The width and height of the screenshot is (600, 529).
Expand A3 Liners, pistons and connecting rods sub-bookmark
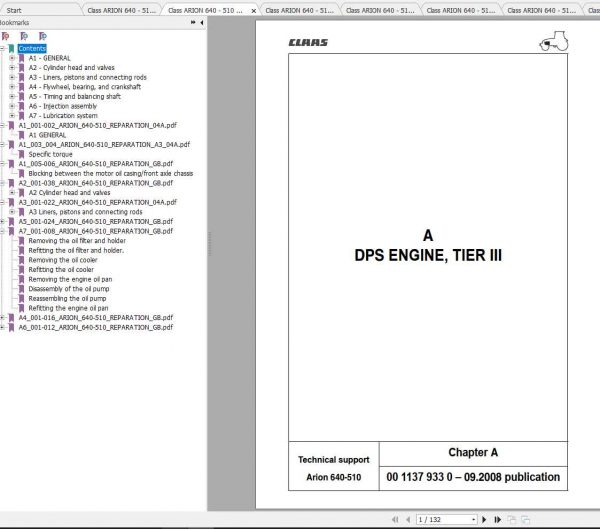(x=12, y=212)
